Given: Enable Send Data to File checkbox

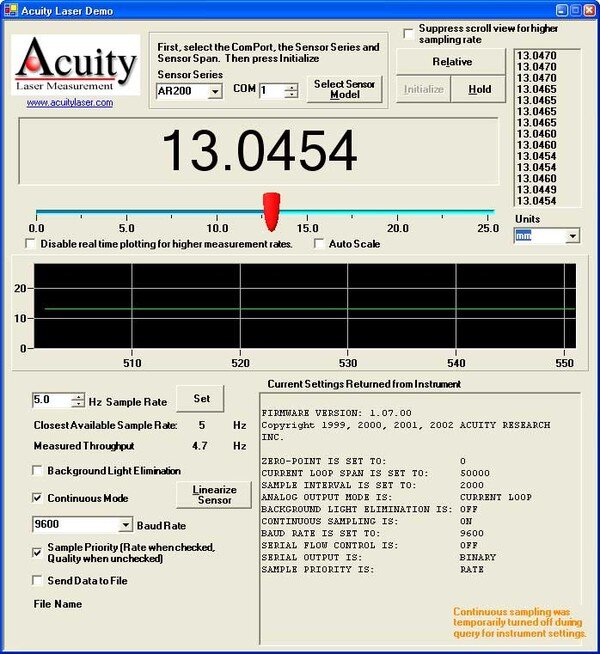Looking at the screenshot, I should [37, 580].
